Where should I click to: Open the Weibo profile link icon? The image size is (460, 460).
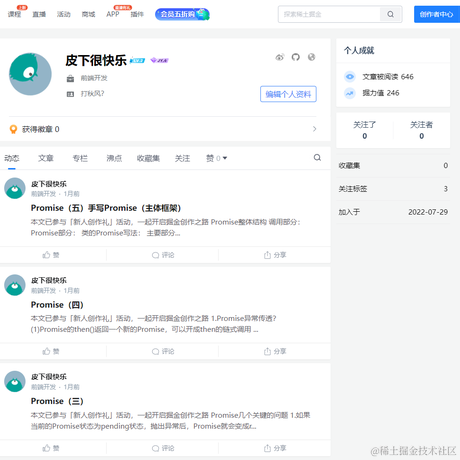(280, 57)
